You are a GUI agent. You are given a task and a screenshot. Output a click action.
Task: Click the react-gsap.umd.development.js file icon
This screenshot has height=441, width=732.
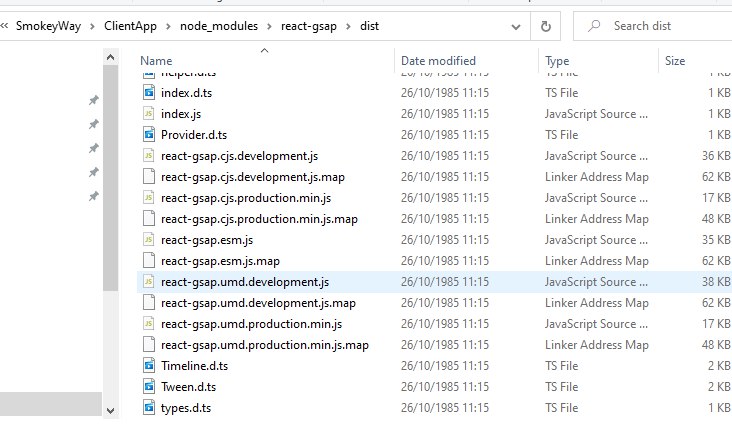click(x=148, y=281)
